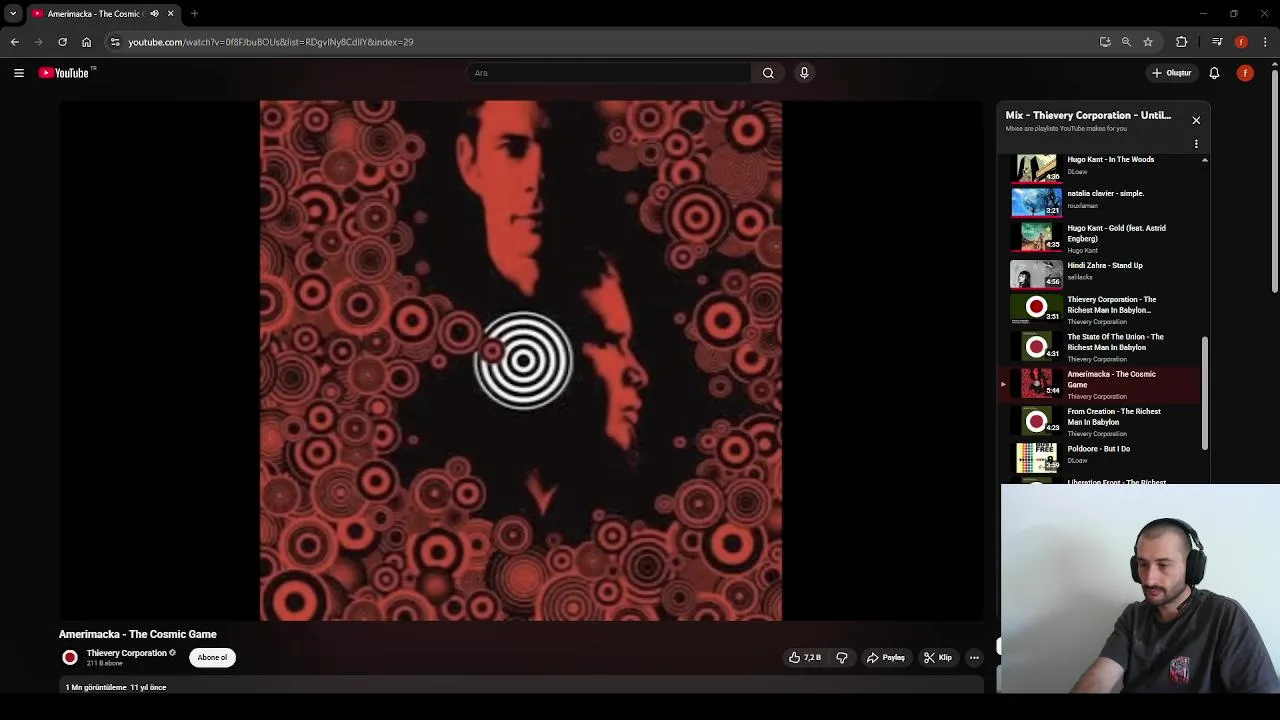Screen dimensions: 1280x720
Task: Open the browser extensions puzzle icon
Action: click(x=1182, y=42)
